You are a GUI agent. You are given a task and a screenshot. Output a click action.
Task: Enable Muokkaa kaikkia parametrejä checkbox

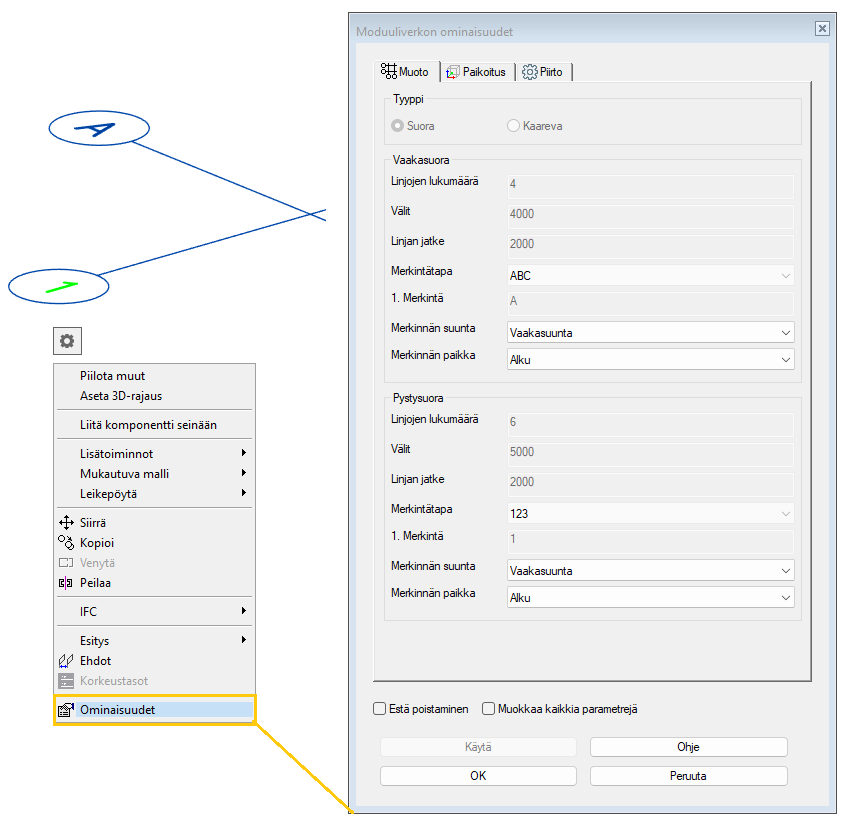(x=488, y=709)
